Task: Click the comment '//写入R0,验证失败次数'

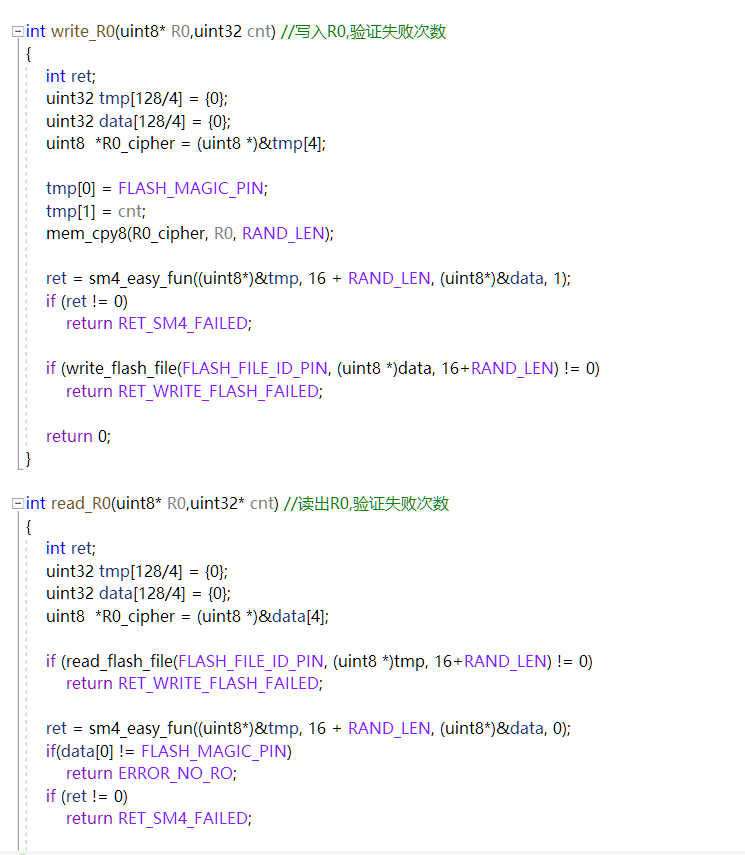Action: tap(363, 32)
